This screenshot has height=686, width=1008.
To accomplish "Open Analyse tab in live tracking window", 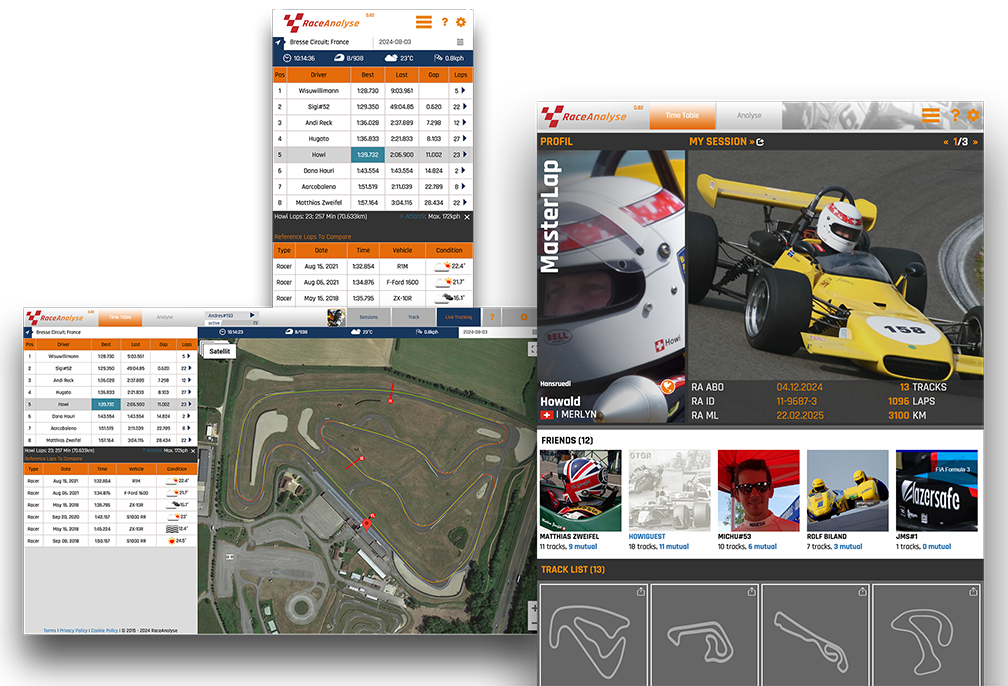I will click(165, 317).
